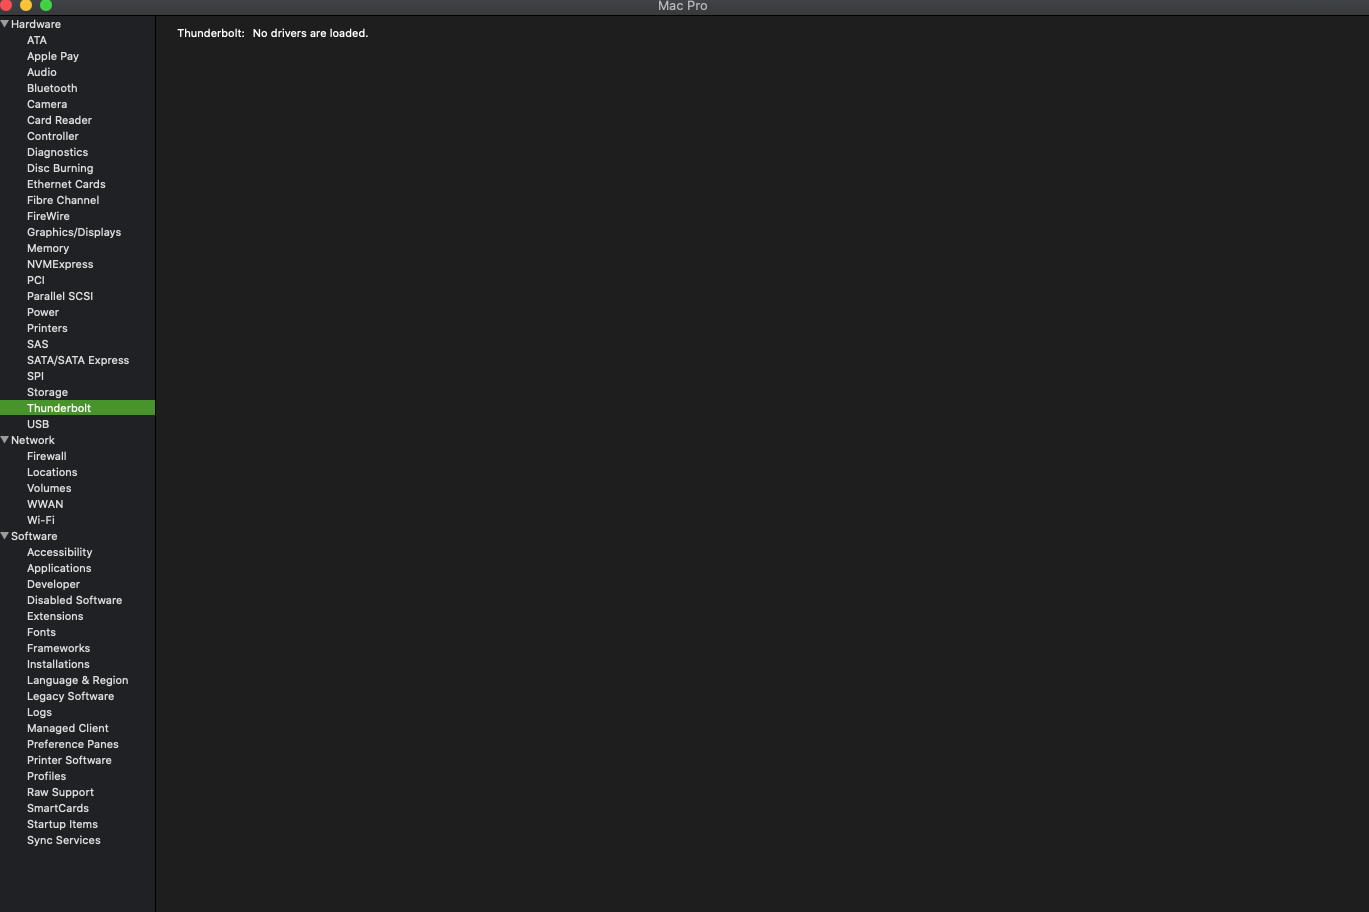Select Frameworks entry

[58, 648]
